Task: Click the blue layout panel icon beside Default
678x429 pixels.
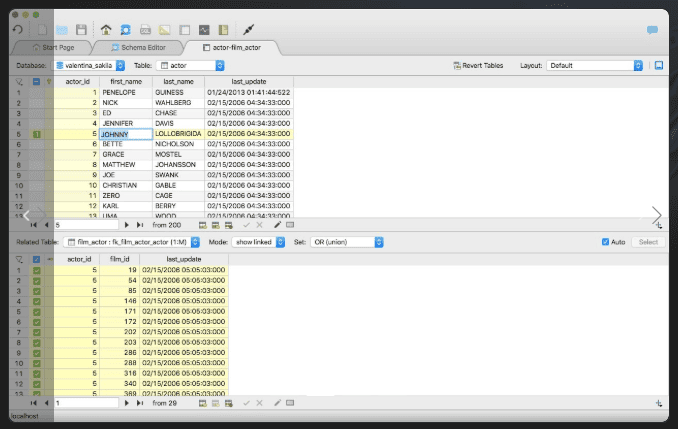Action: (659, 65)
